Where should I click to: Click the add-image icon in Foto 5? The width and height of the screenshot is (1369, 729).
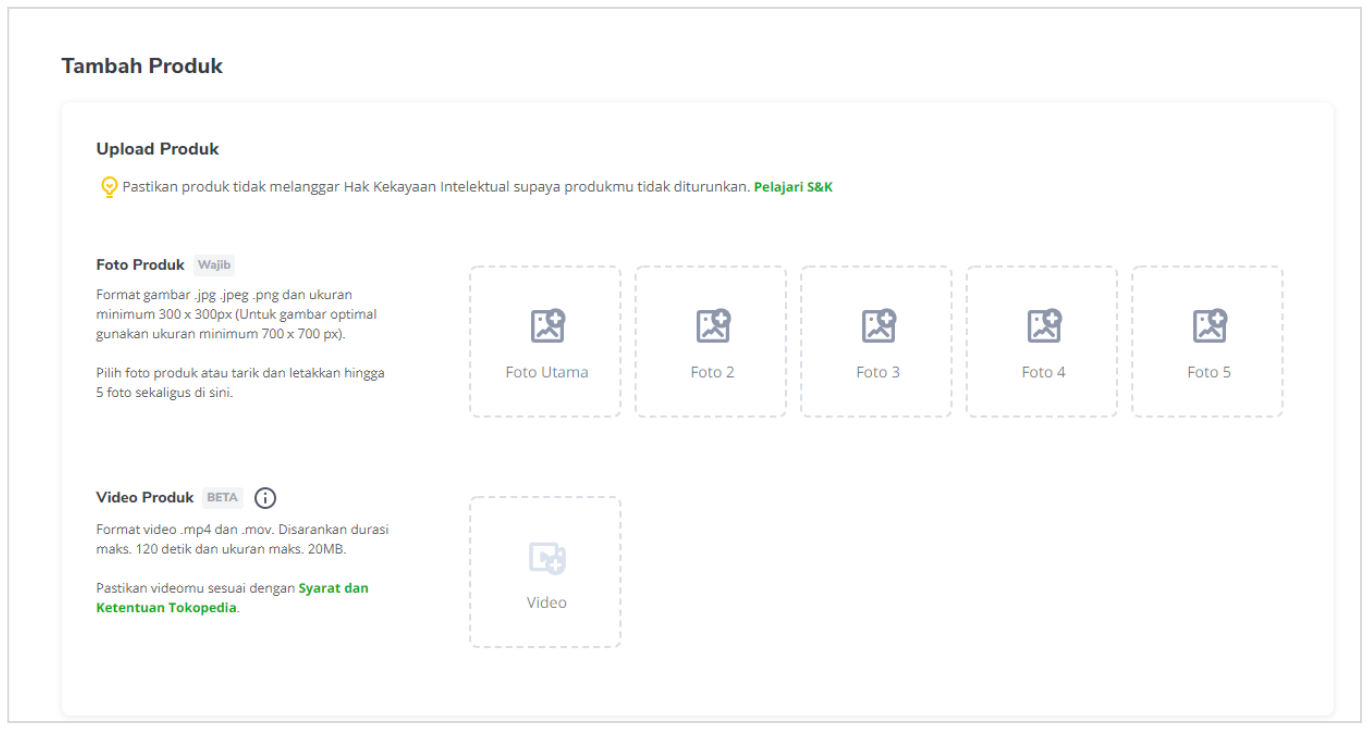tap(1210, 326)
